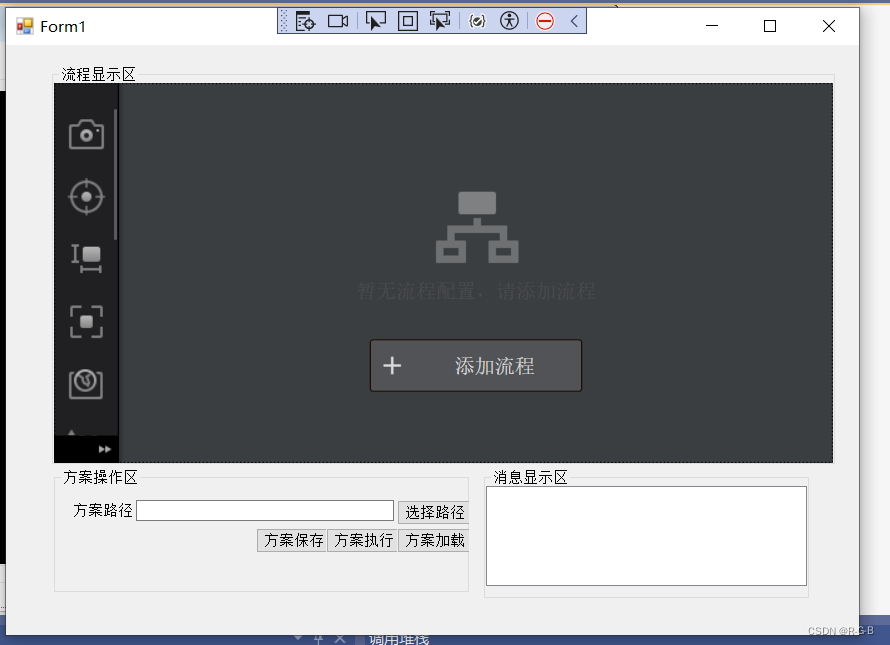Select the crosshair locate tool in sidebar
890x645 pixels.
[86, 197]
